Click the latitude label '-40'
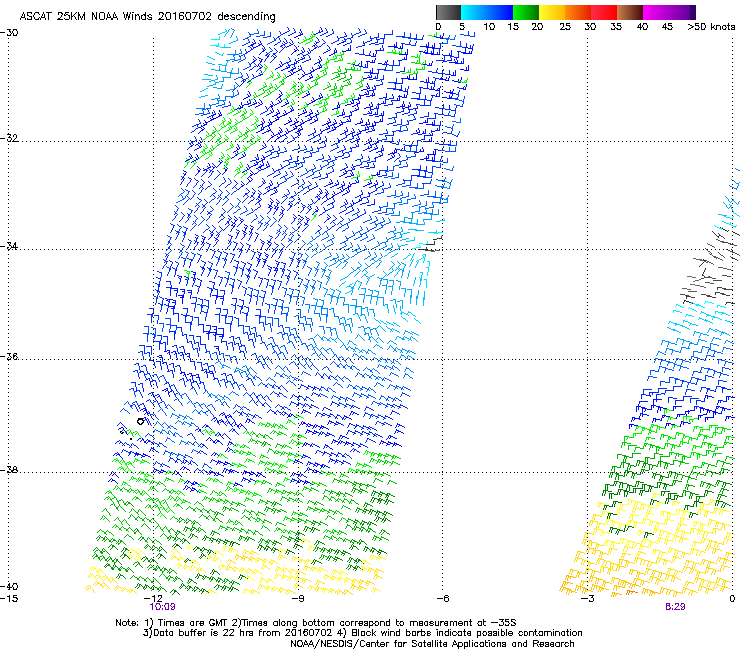Screen dimensions: 740x650 point(9,586)
